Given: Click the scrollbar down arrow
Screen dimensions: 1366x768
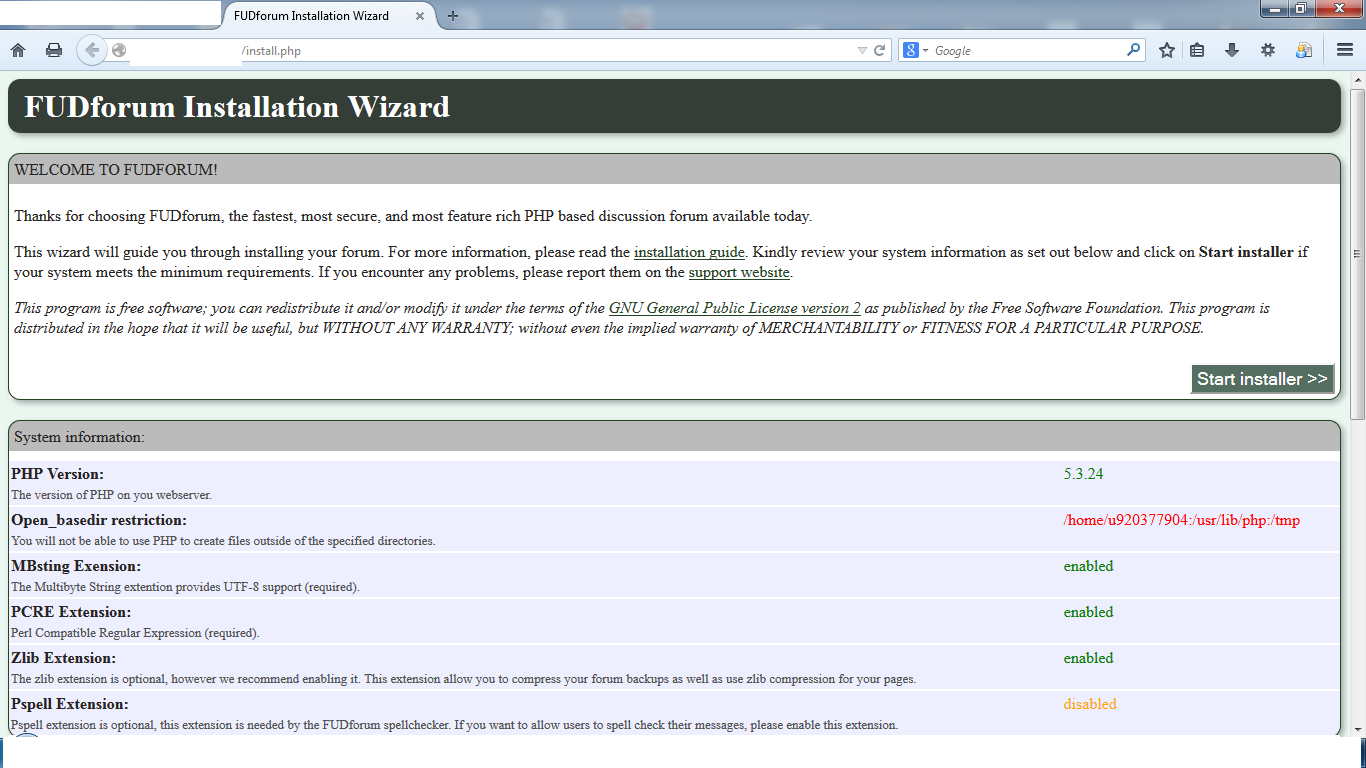Looking at the screenshot, I should coord(1357,729).
